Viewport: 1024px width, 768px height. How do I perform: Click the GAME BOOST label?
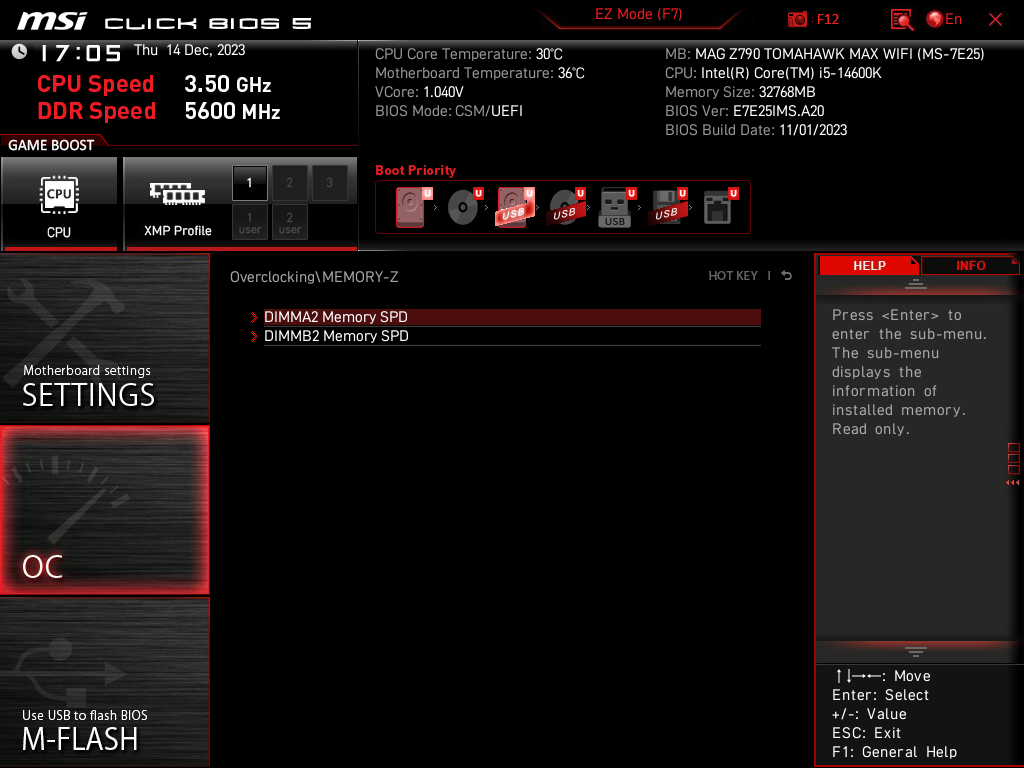click(x=51, y=145)
